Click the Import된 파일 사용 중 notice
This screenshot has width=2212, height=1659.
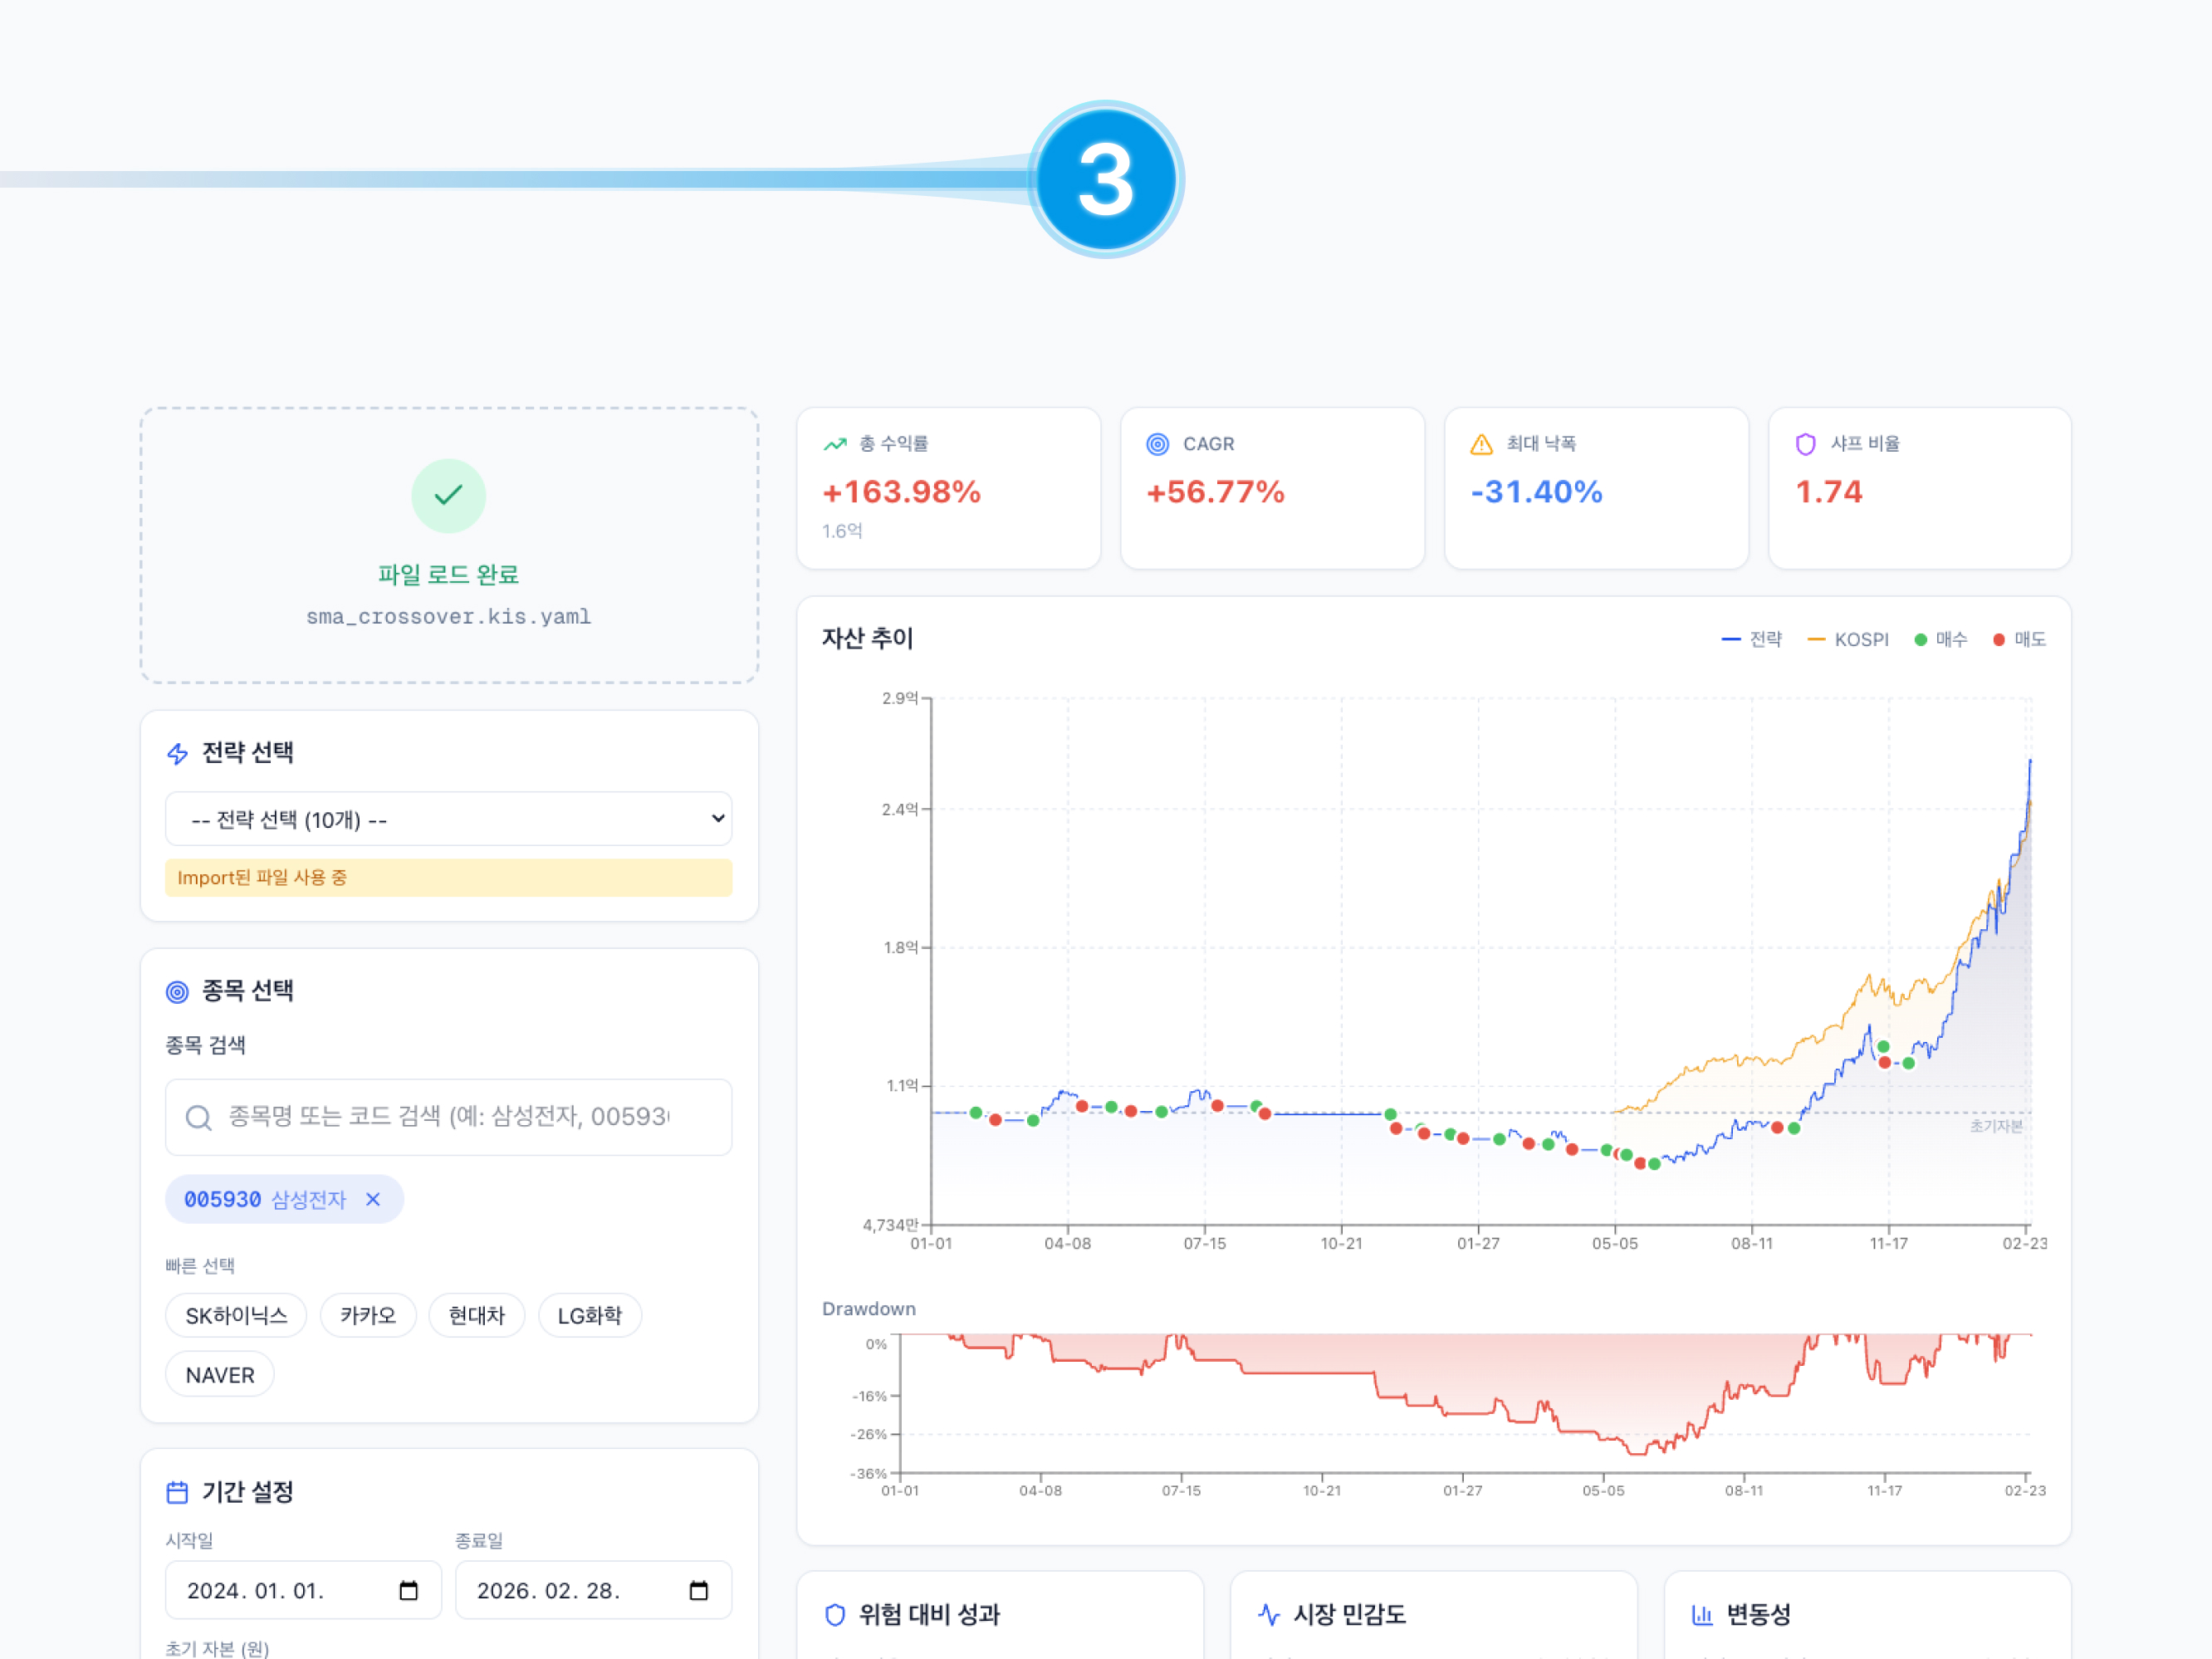coord(448,877)
